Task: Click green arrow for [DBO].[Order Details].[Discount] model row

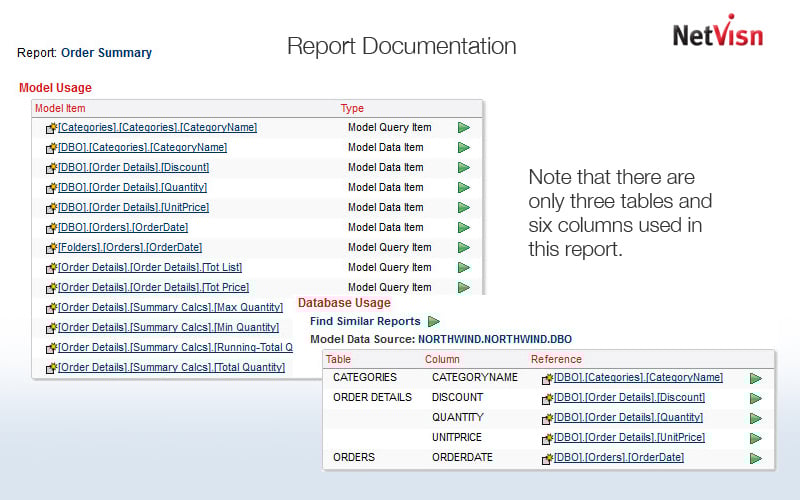Action: pyautogui.click(x=464, y=168)
